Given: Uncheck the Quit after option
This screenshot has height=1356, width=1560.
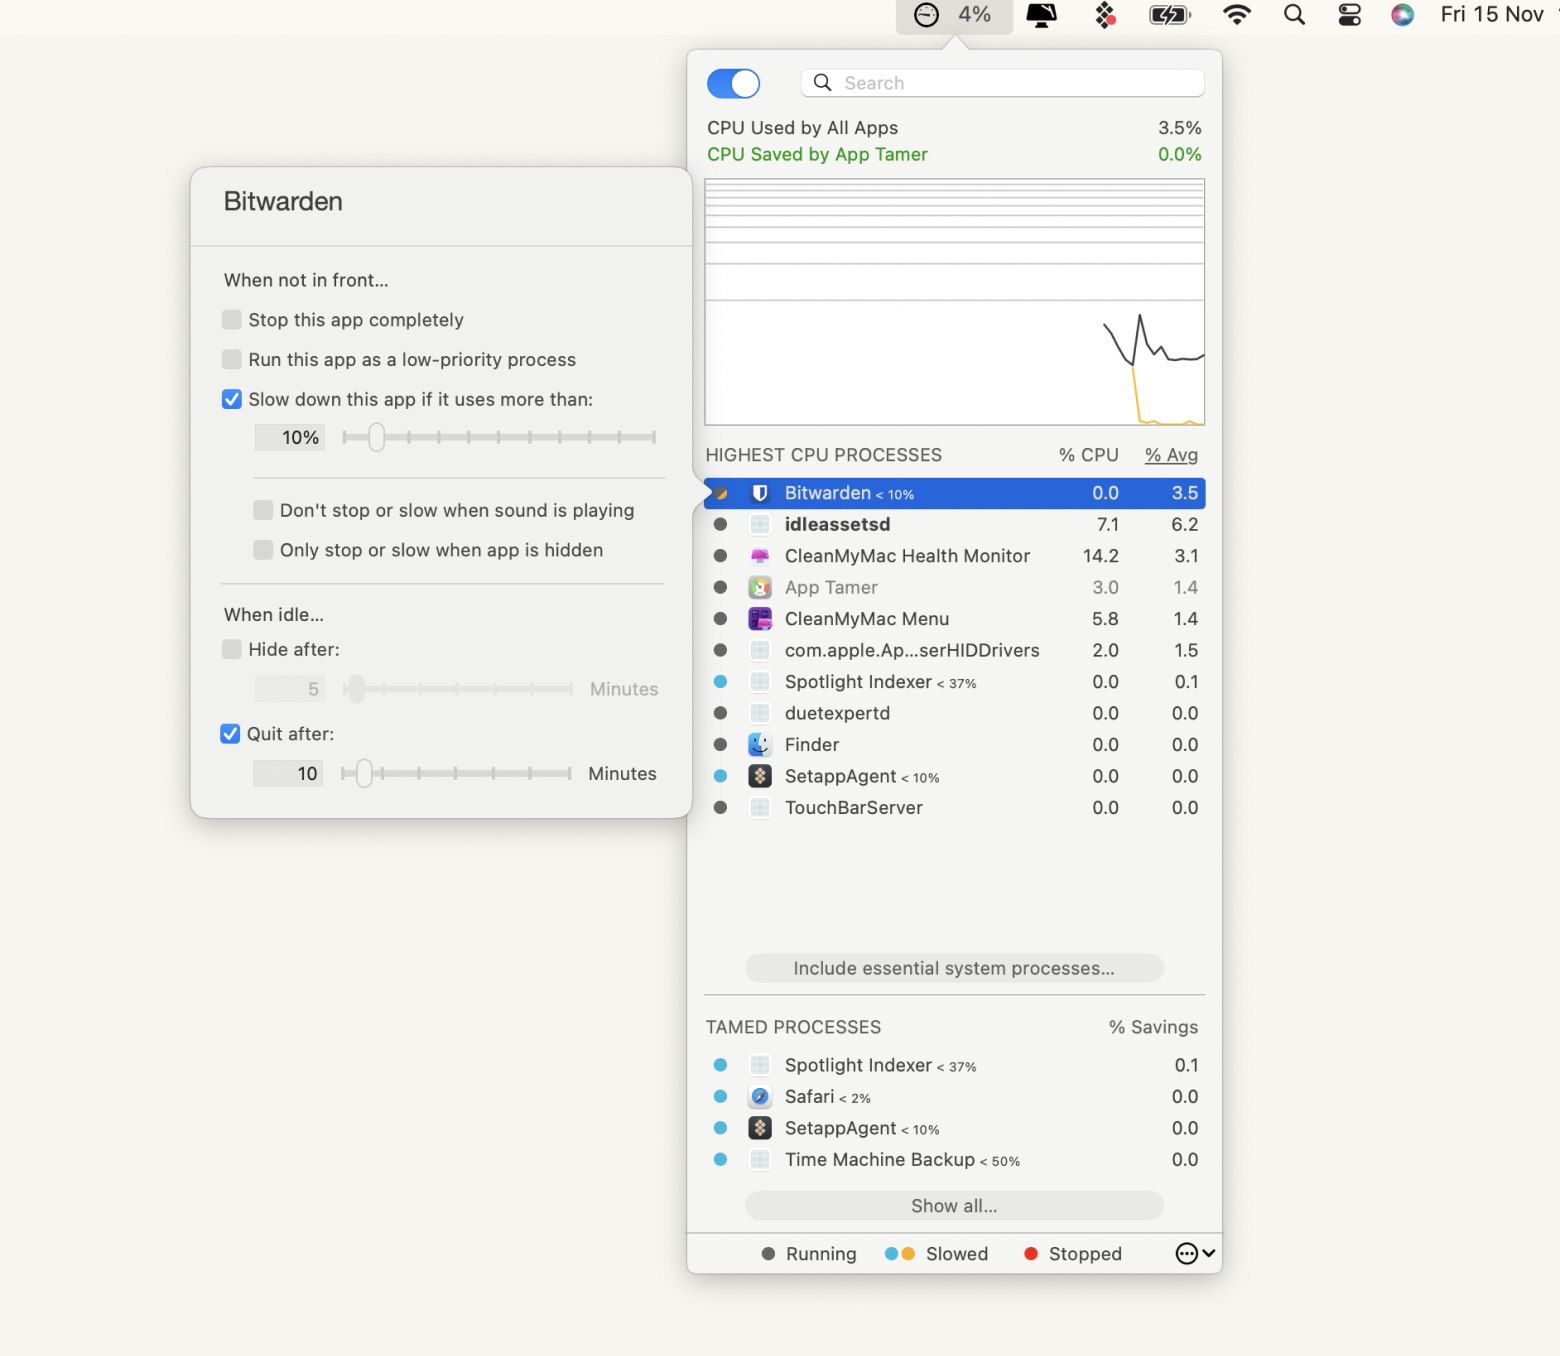Looking at the screenshot, I should tap(230, 734).
